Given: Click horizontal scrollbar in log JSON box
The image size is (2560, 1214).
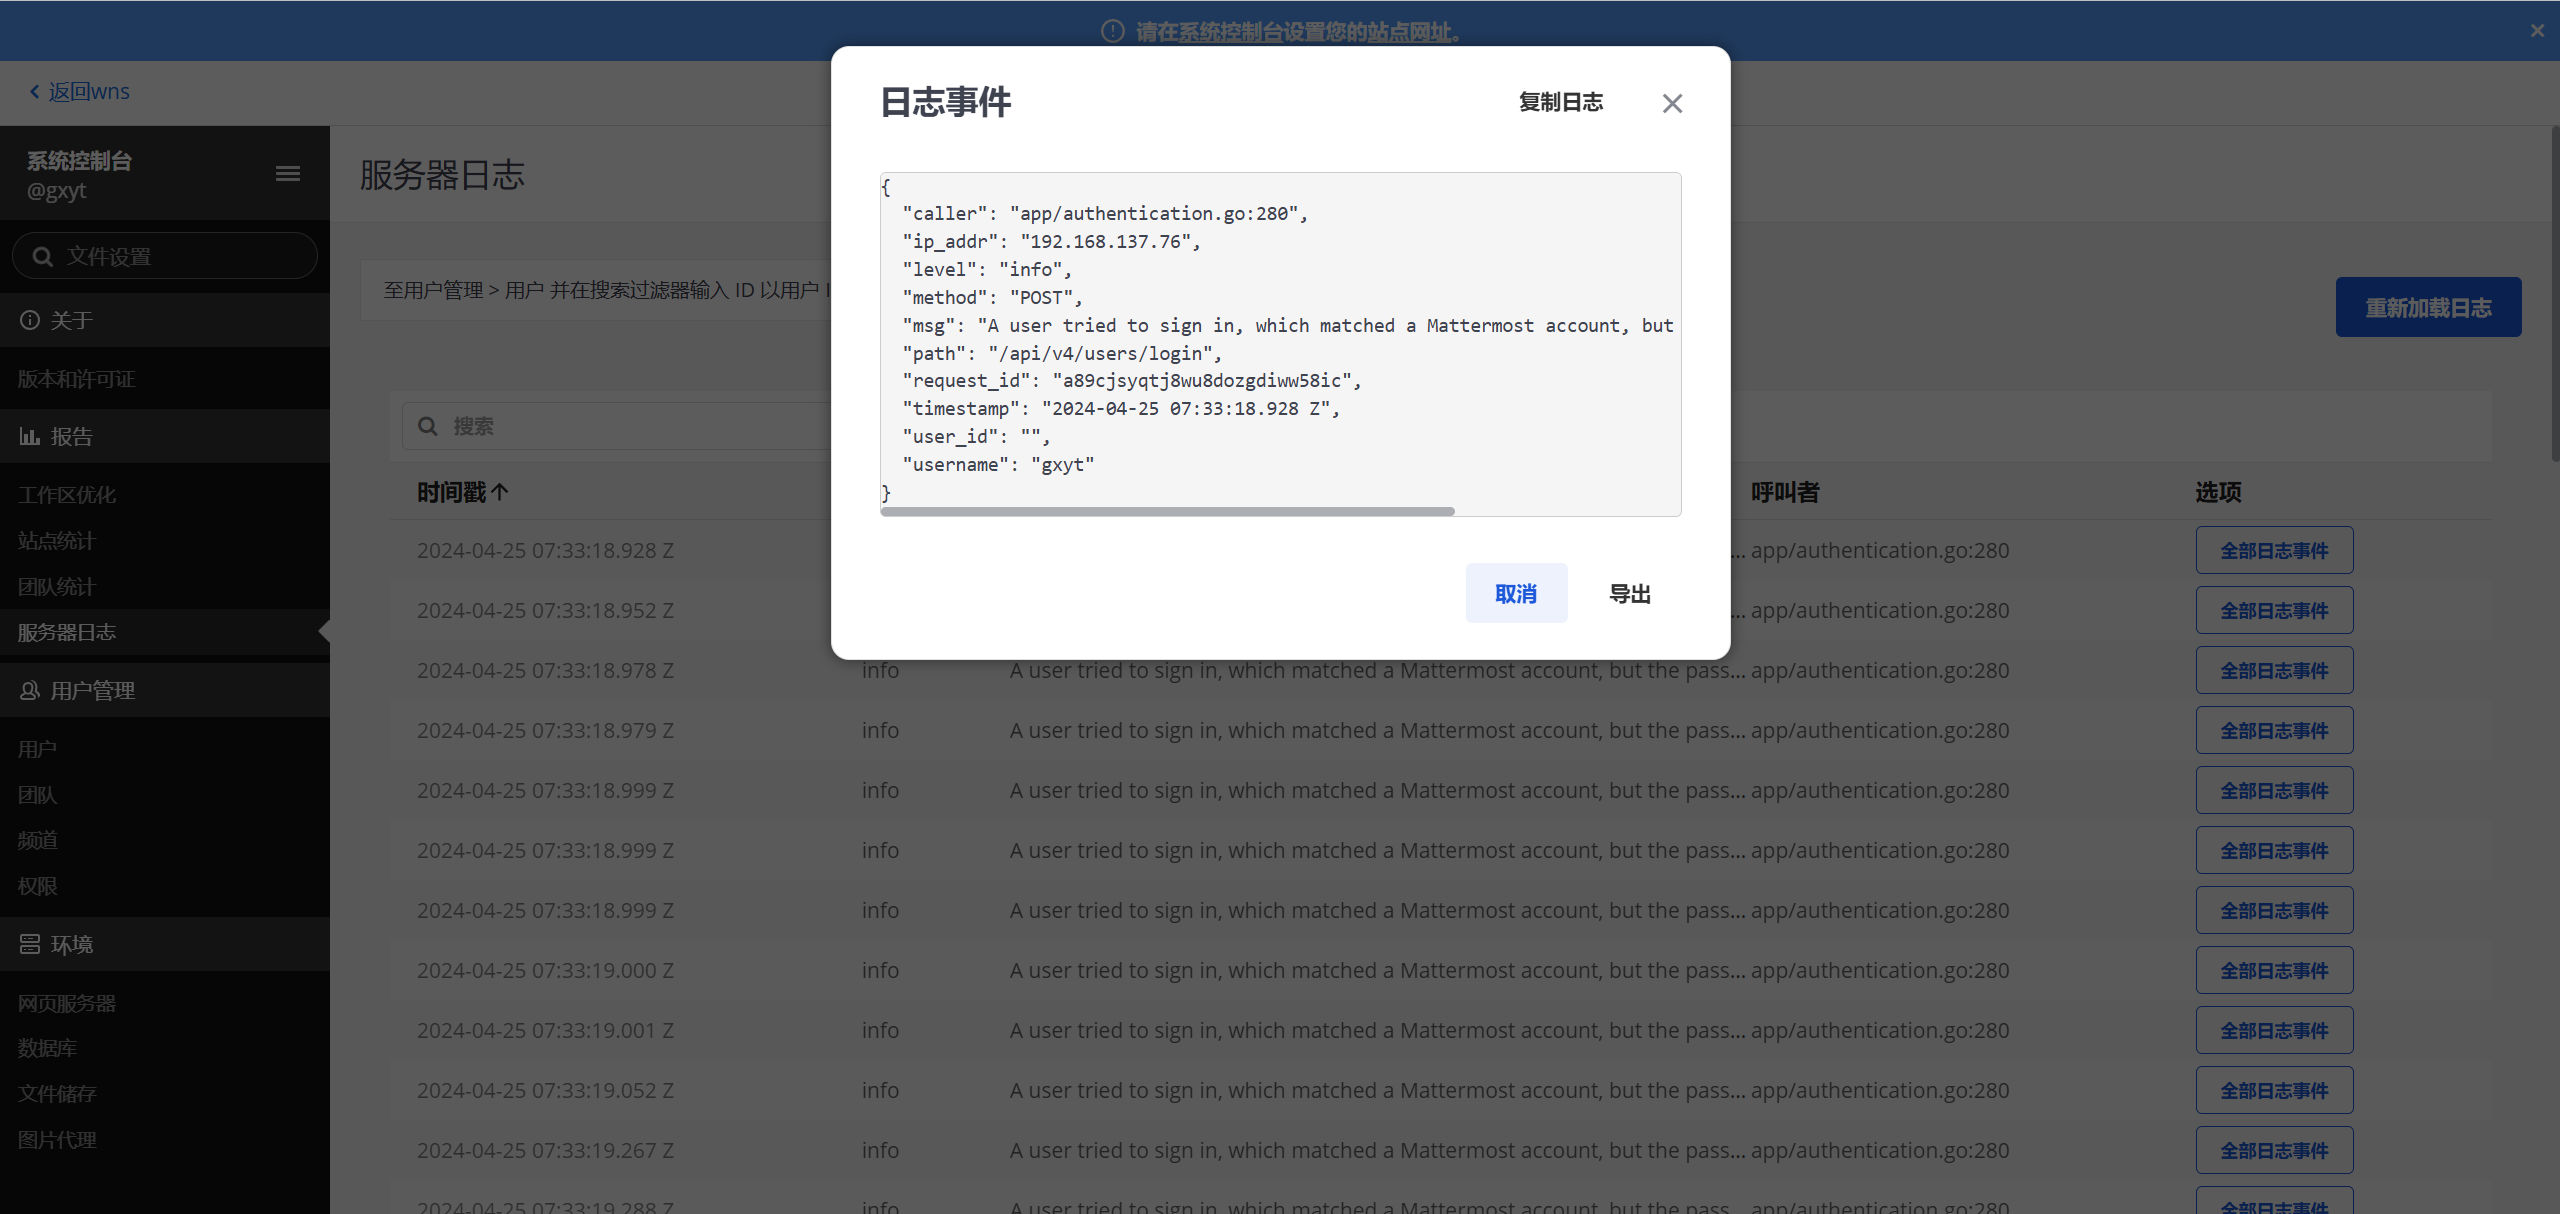Looking at the screenshot, I should 1167,512.
